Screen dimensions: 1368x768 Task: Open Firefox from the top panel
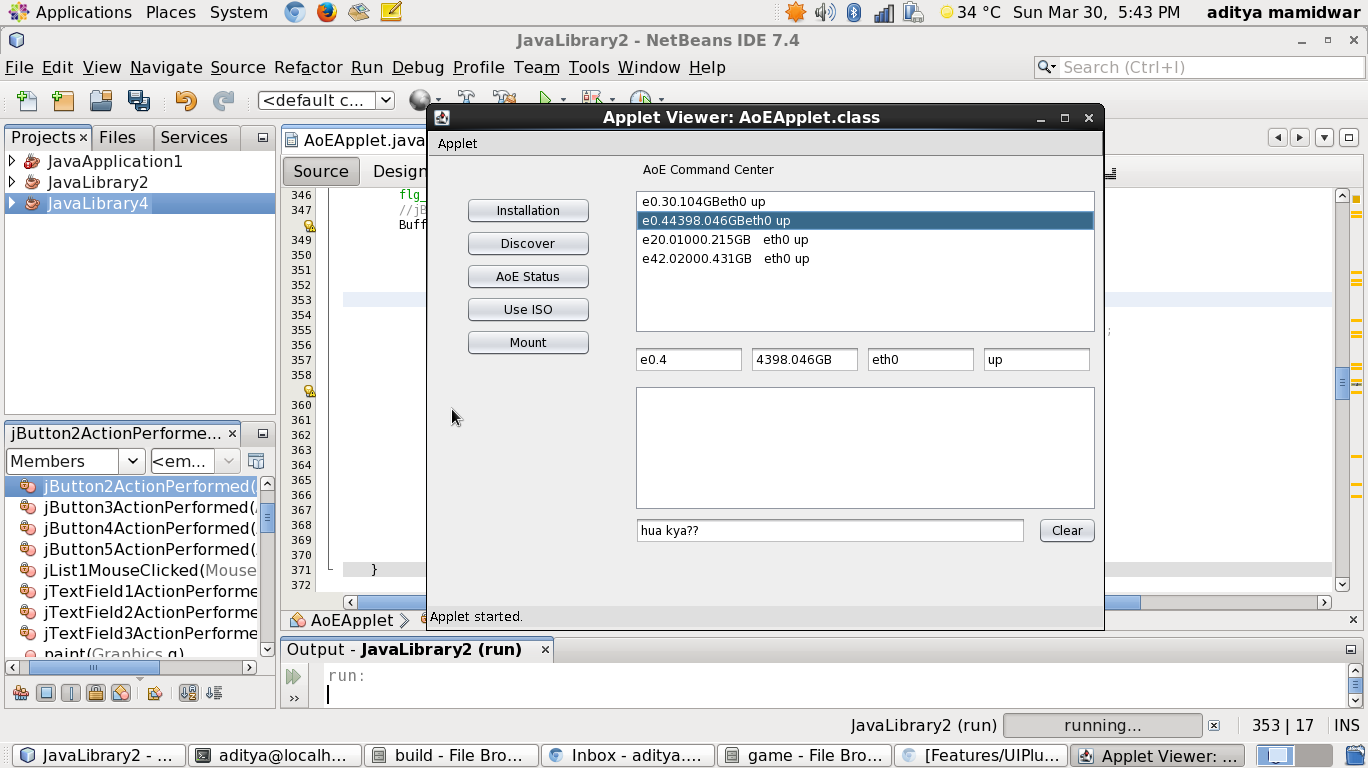326,12
